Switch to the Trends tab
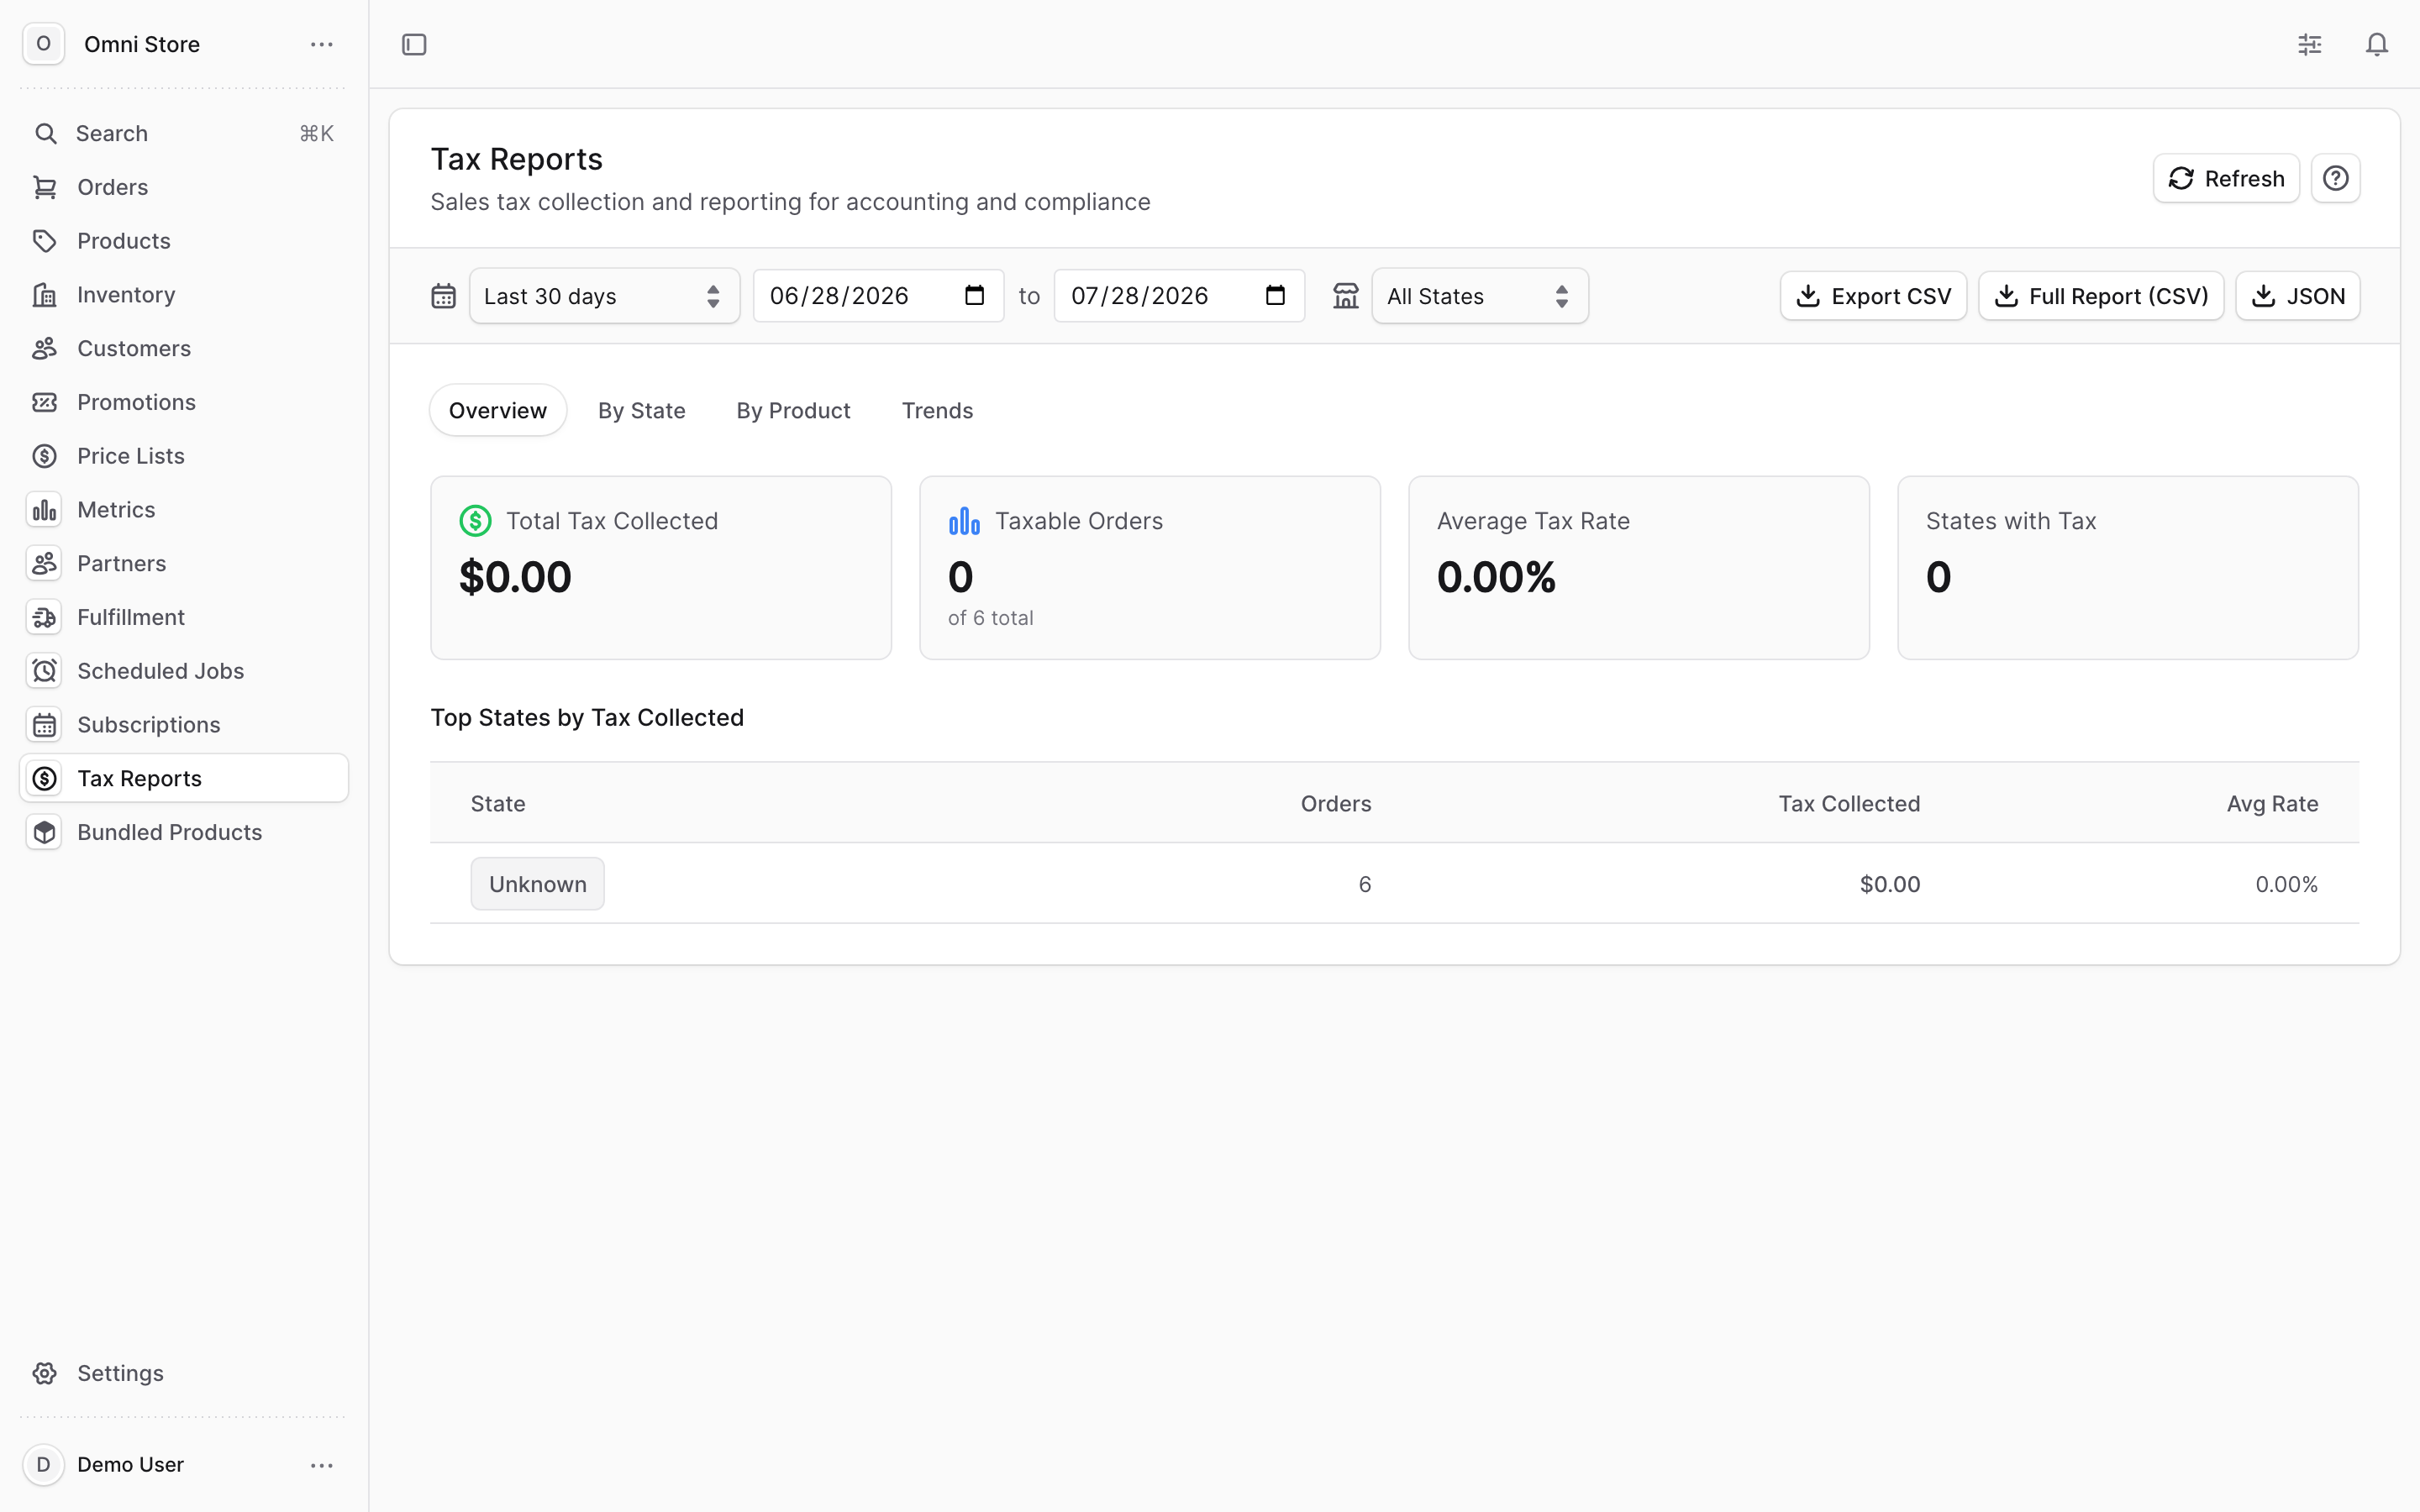This screenshot has height=1512, width=2420. click(937, 410)
